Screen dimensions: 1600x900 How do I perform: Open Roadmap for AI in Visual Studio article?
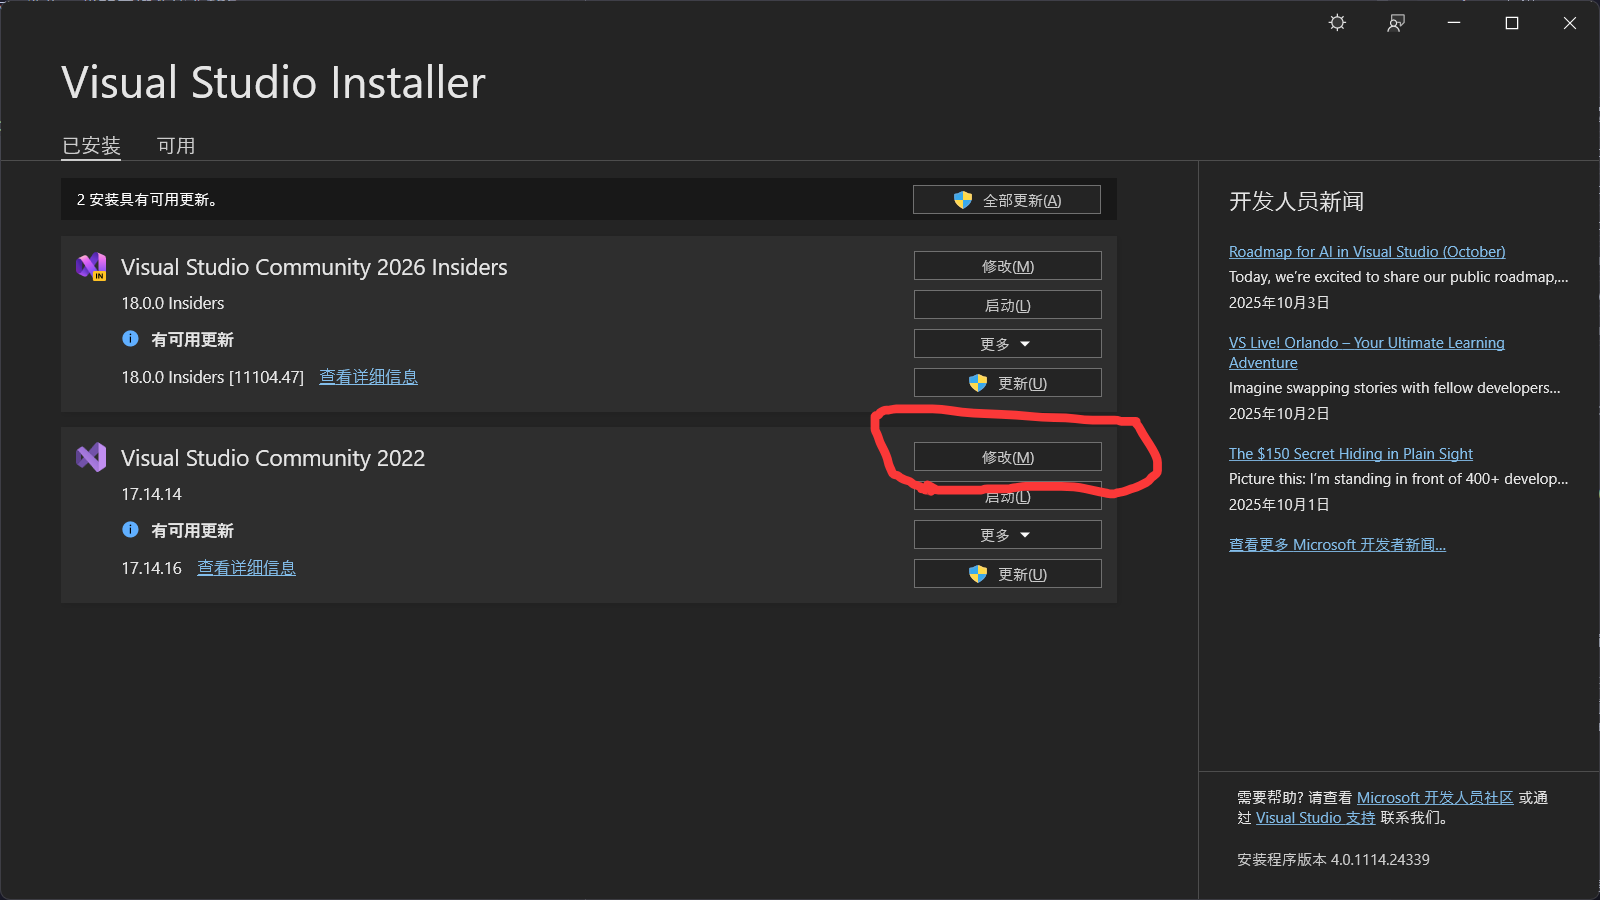pyautogui.click(x=1366, y=252)
